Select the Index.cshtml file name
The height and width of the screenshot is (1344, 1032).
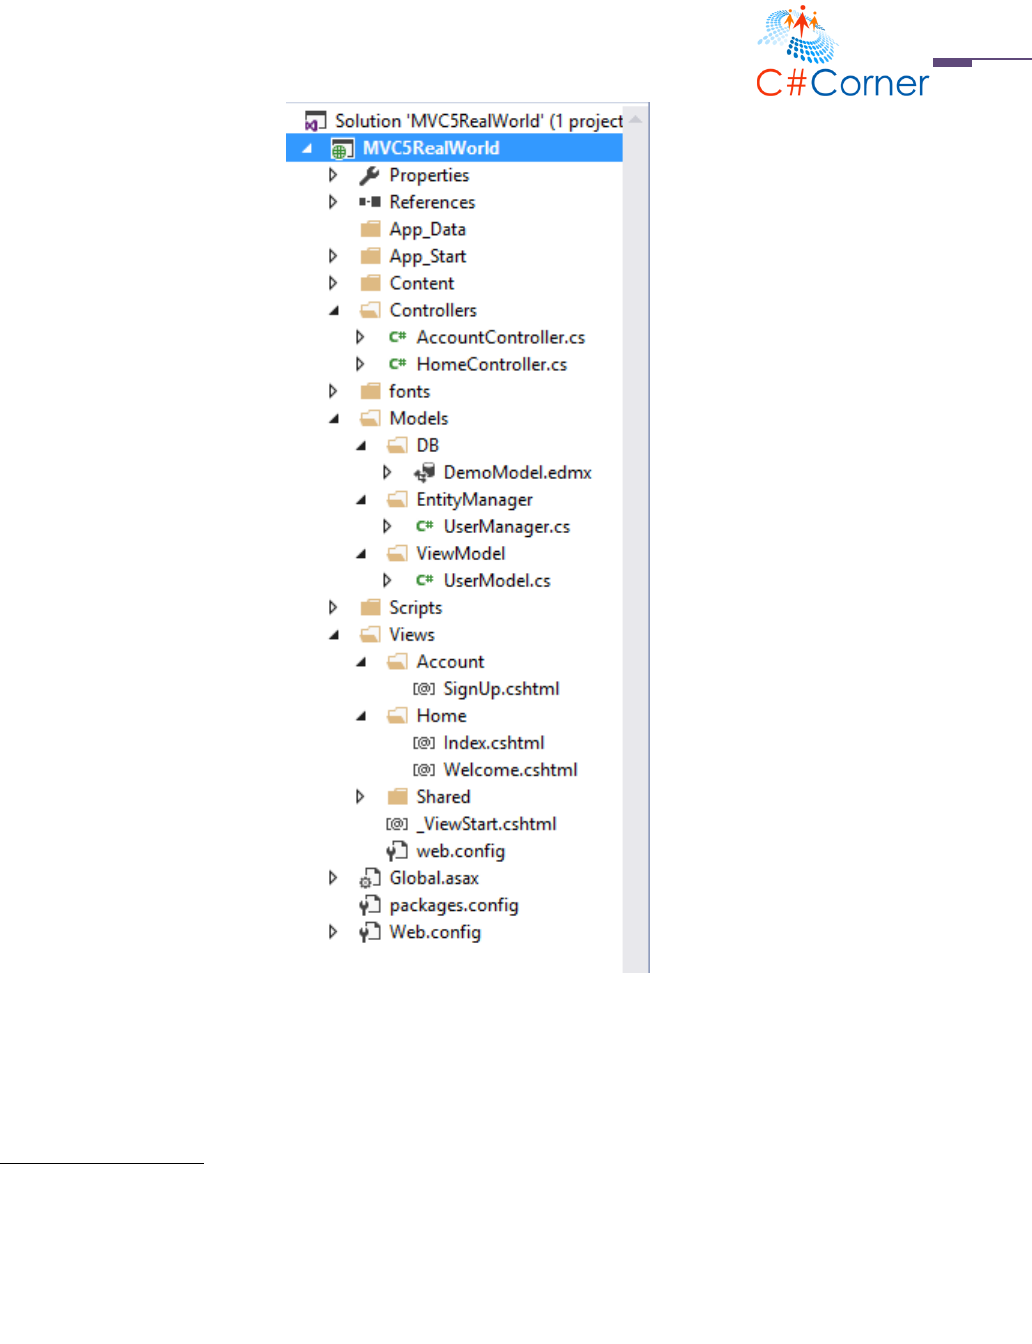point(494,743)
